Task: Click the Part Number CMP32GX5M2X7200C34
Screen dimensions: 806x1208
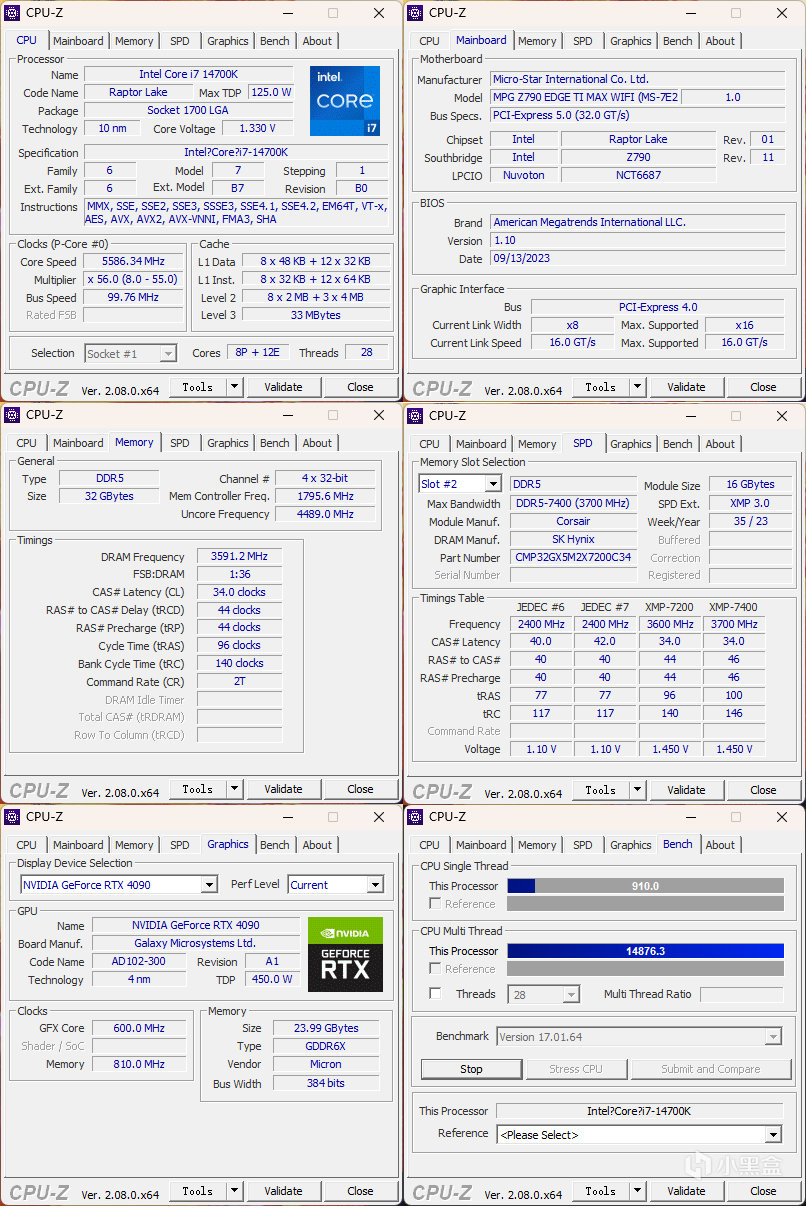Action: (573, 557)
